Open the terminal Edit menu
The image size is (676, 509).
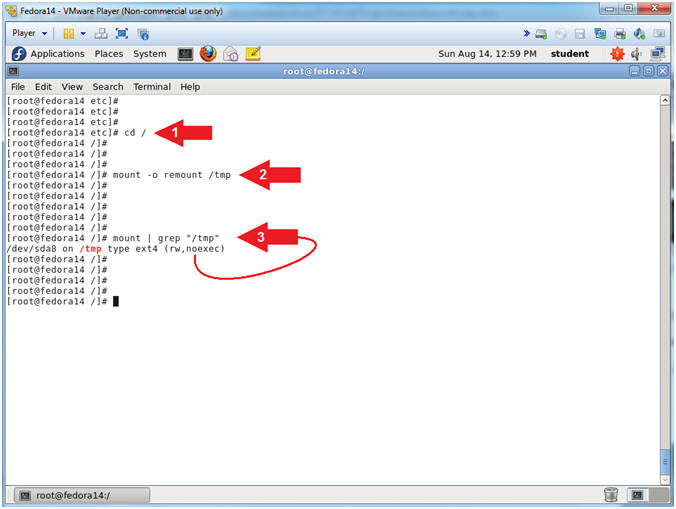coord(43,87)
